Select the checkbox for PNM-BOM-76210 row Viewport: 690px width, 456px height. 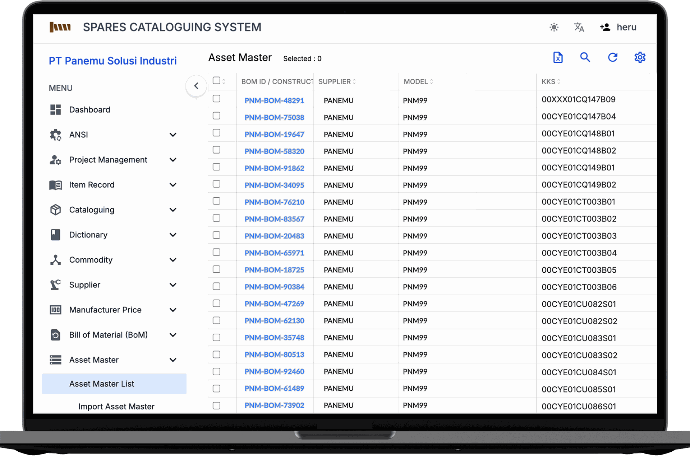tap(216, 202)
